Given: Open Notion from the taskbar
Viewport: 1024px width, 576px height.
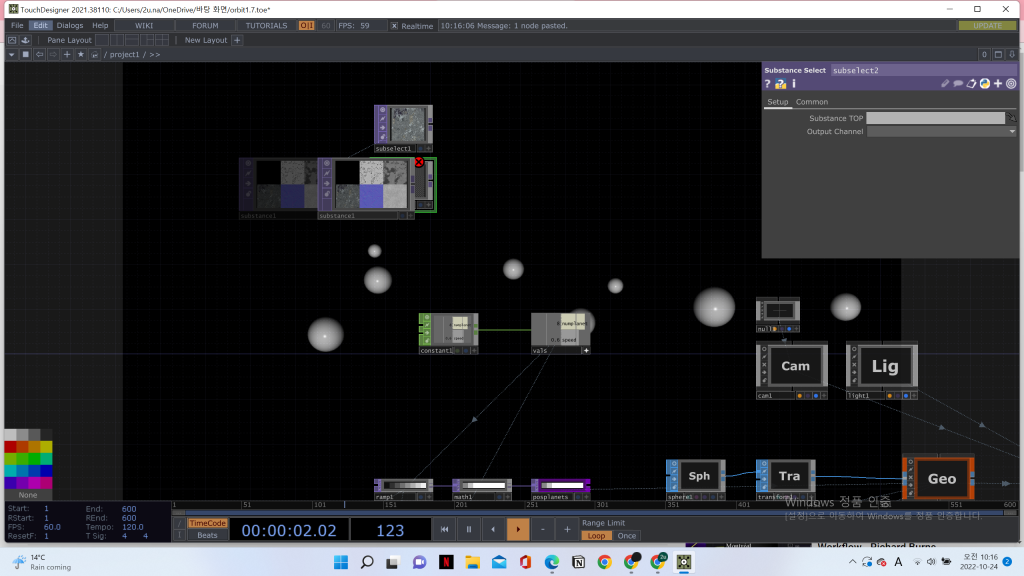Looking at the screenshot, I should (578, 562).
